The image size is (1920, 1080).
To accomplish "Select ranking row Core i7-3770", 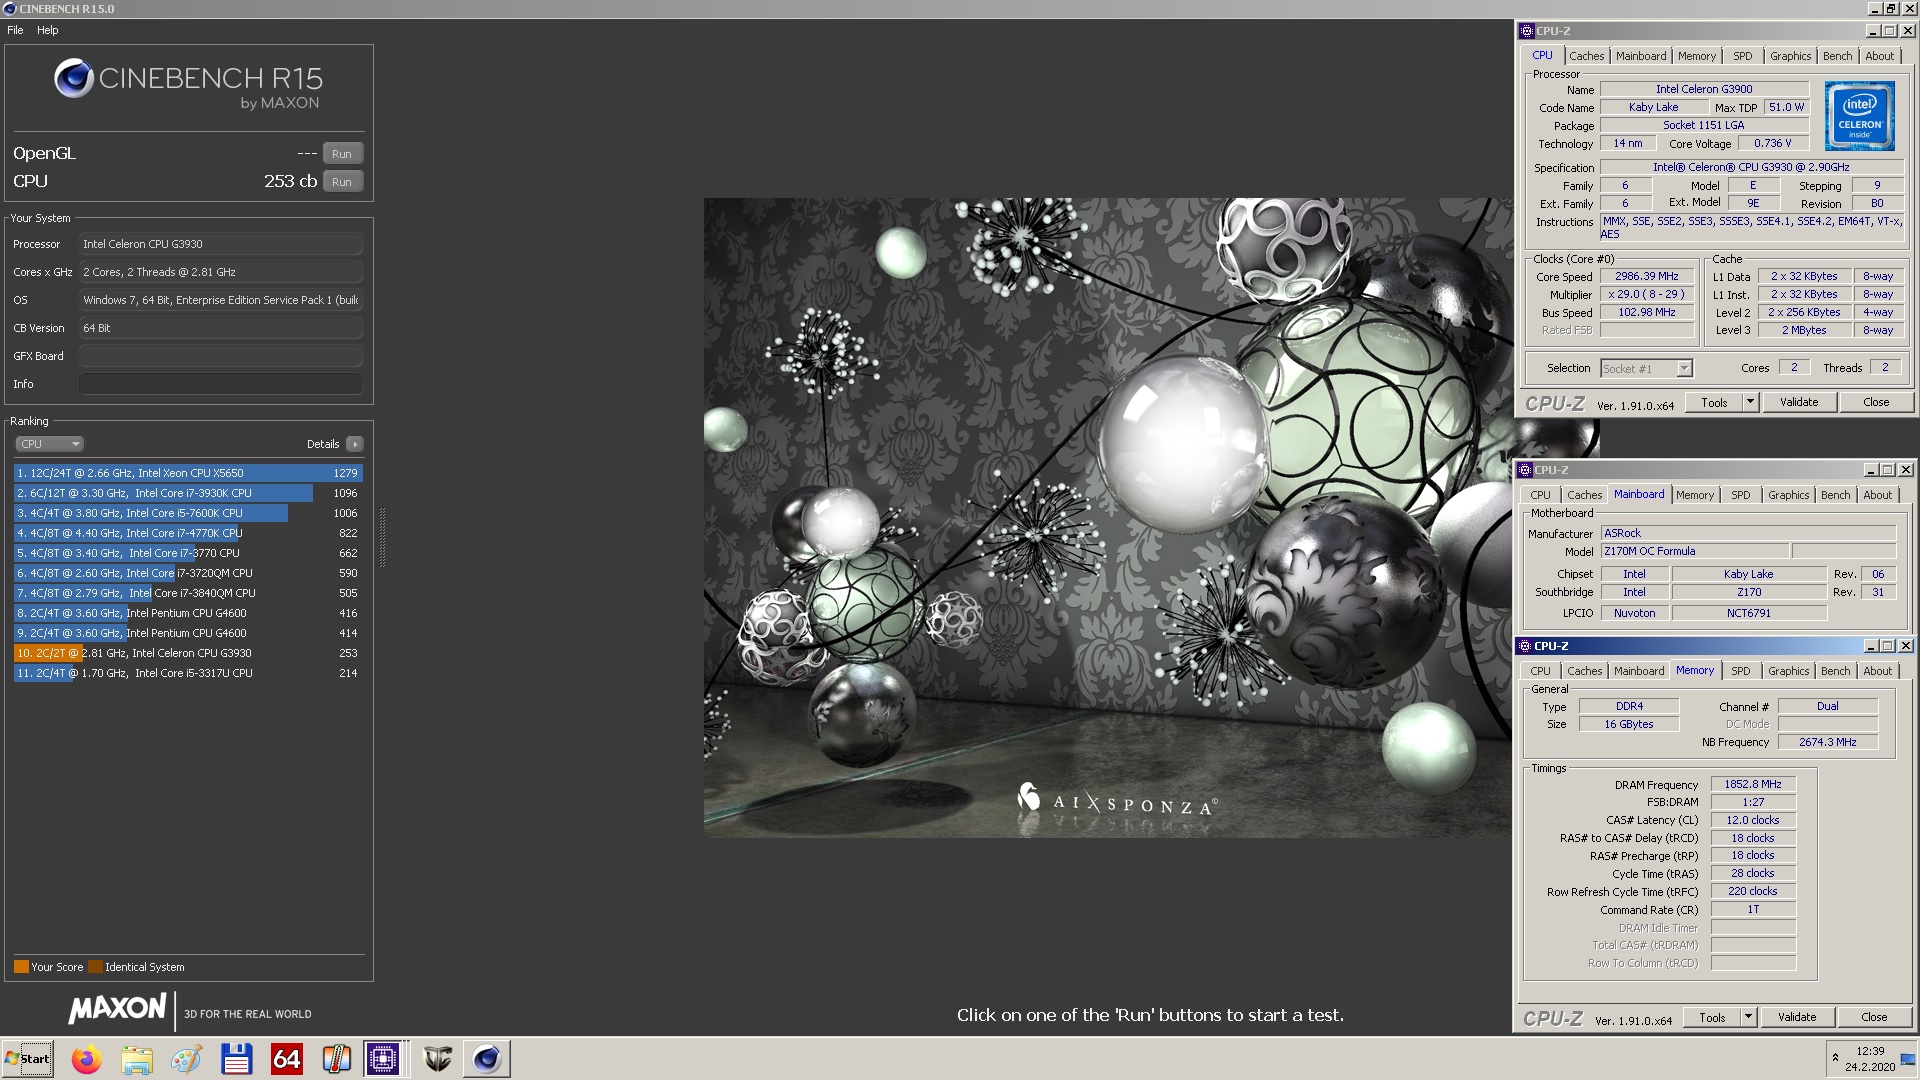I will click(188, 553).
